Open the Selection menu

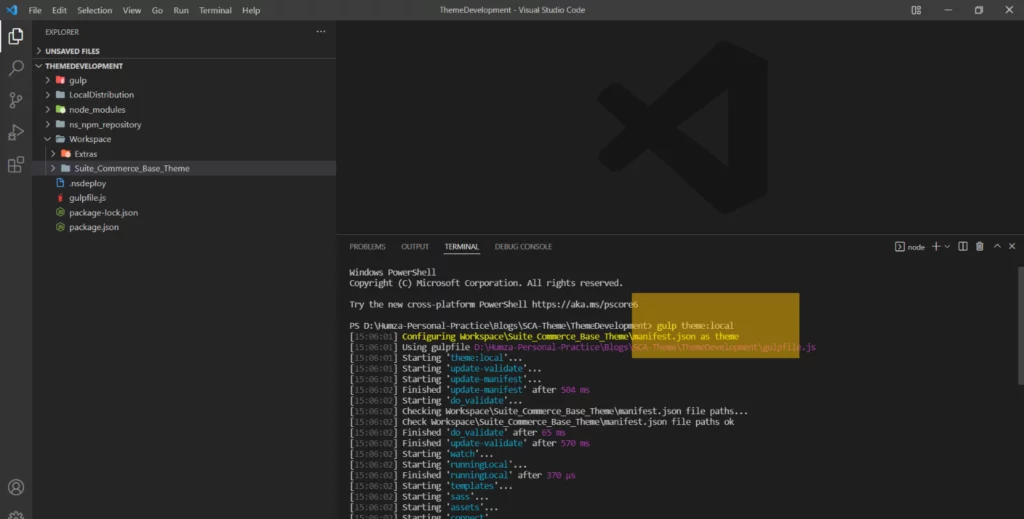click(95, 10)
